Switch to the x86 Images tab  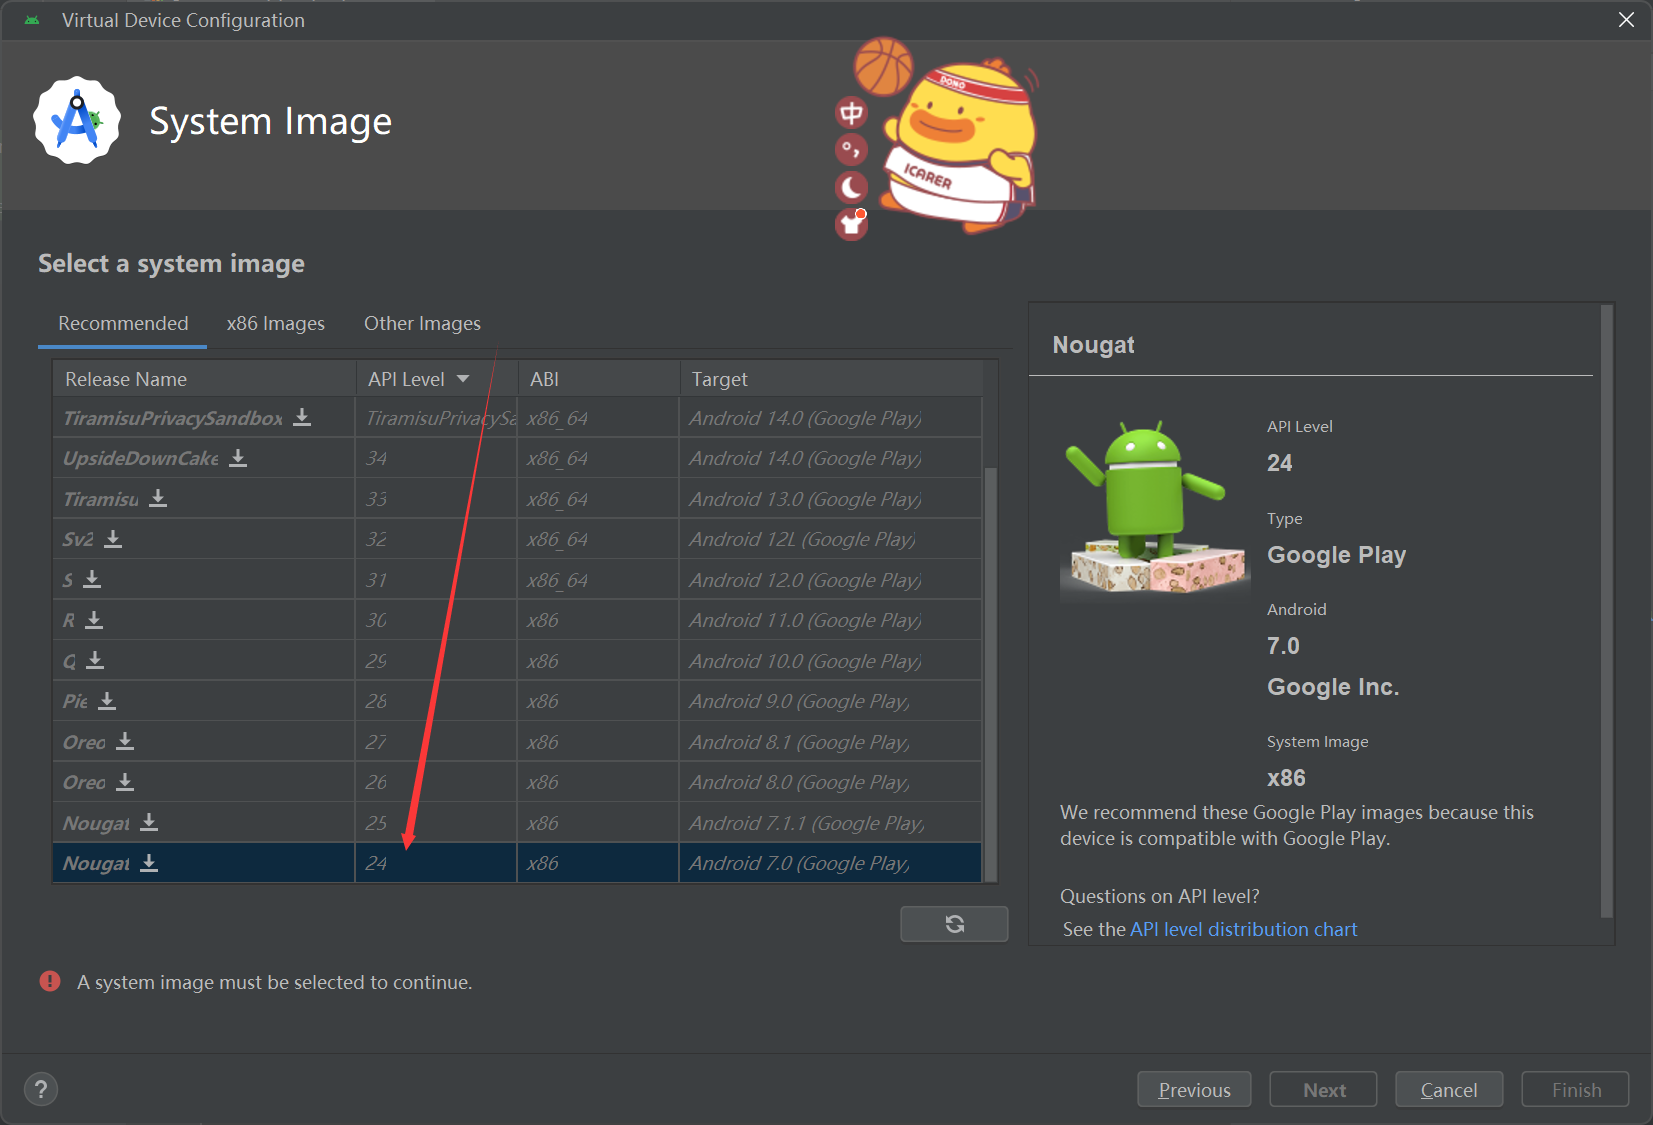pyautogui.click(x=276, y=323)
